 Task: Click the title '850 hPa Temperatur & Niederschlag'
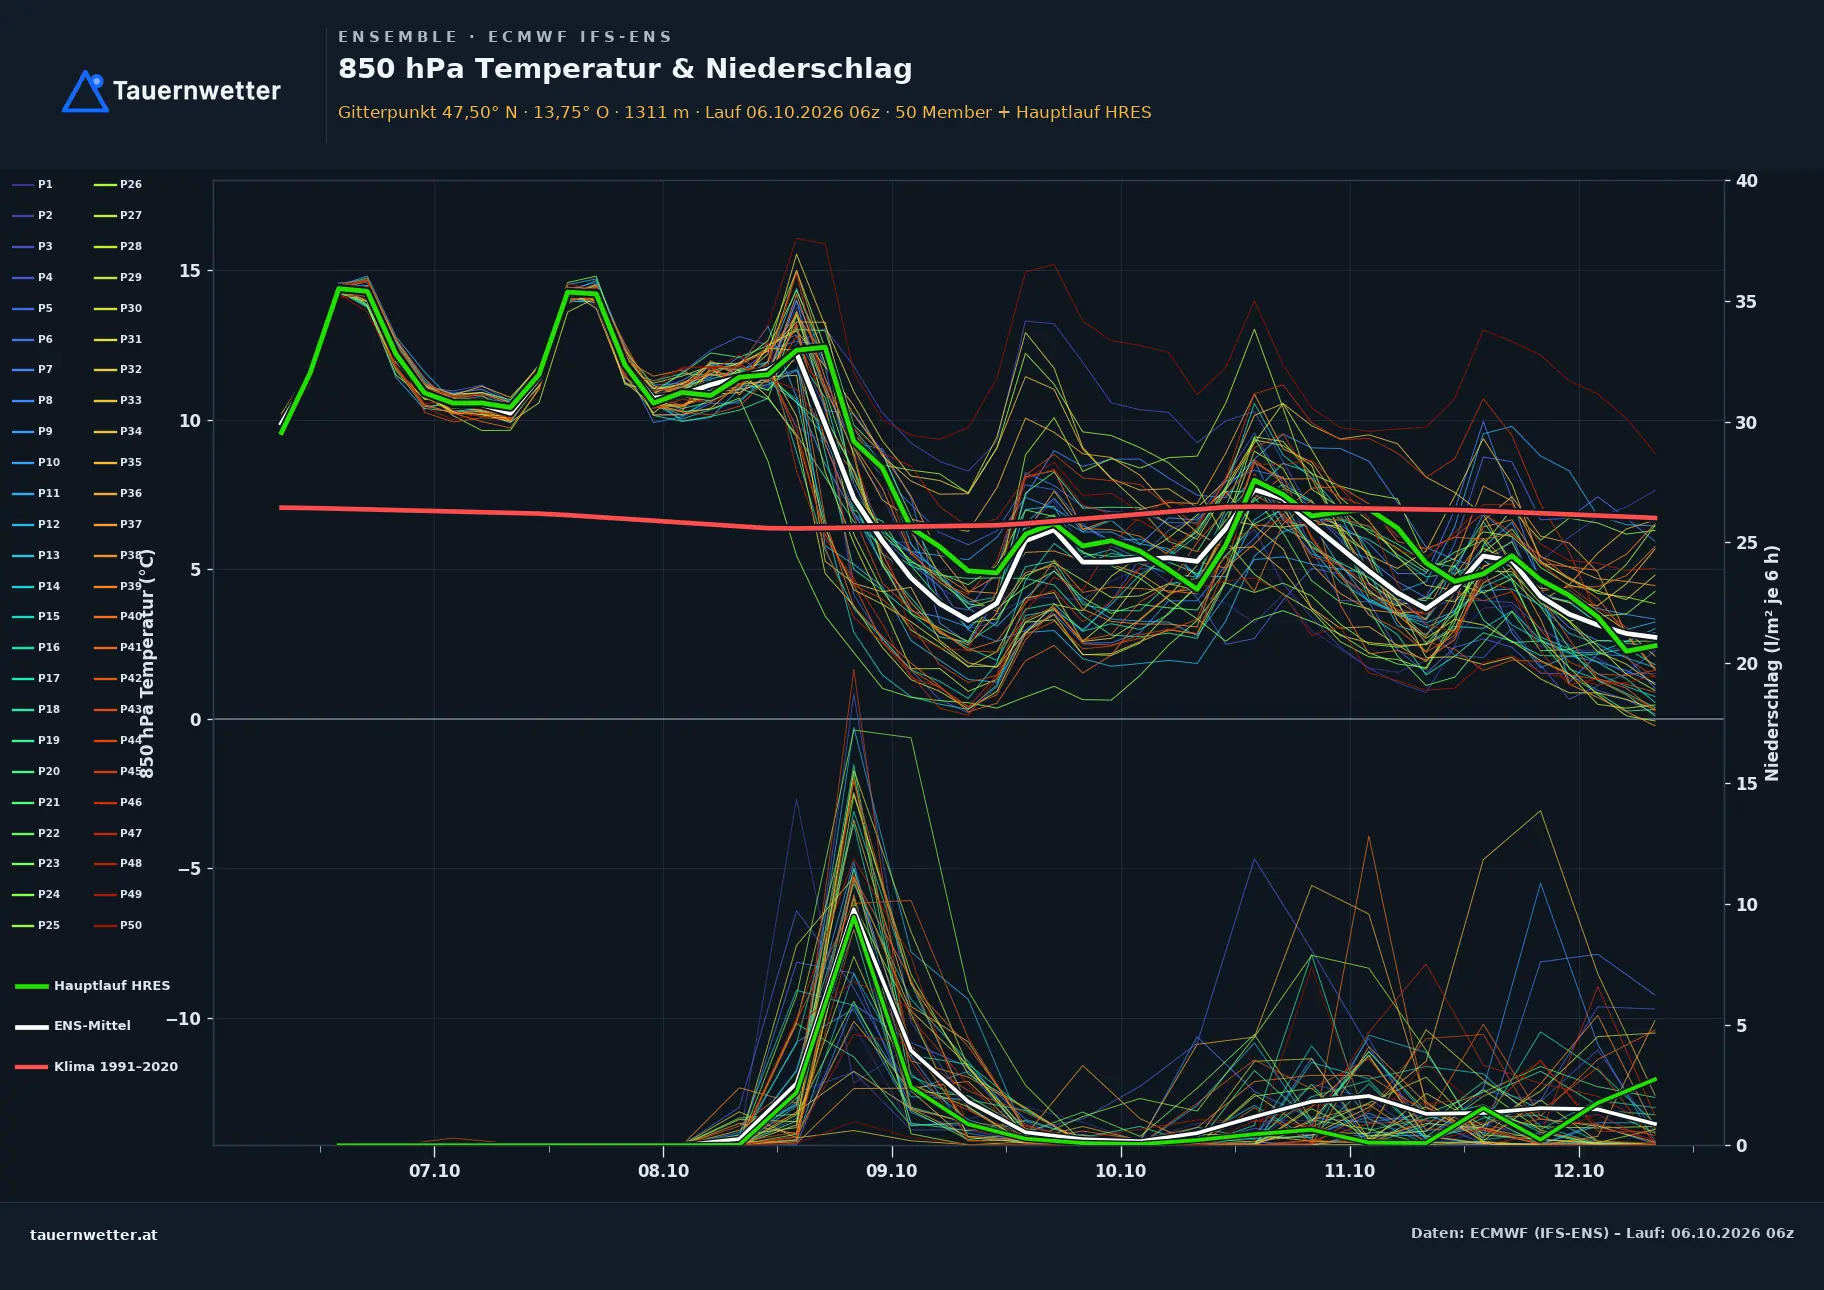coord(625,69)
